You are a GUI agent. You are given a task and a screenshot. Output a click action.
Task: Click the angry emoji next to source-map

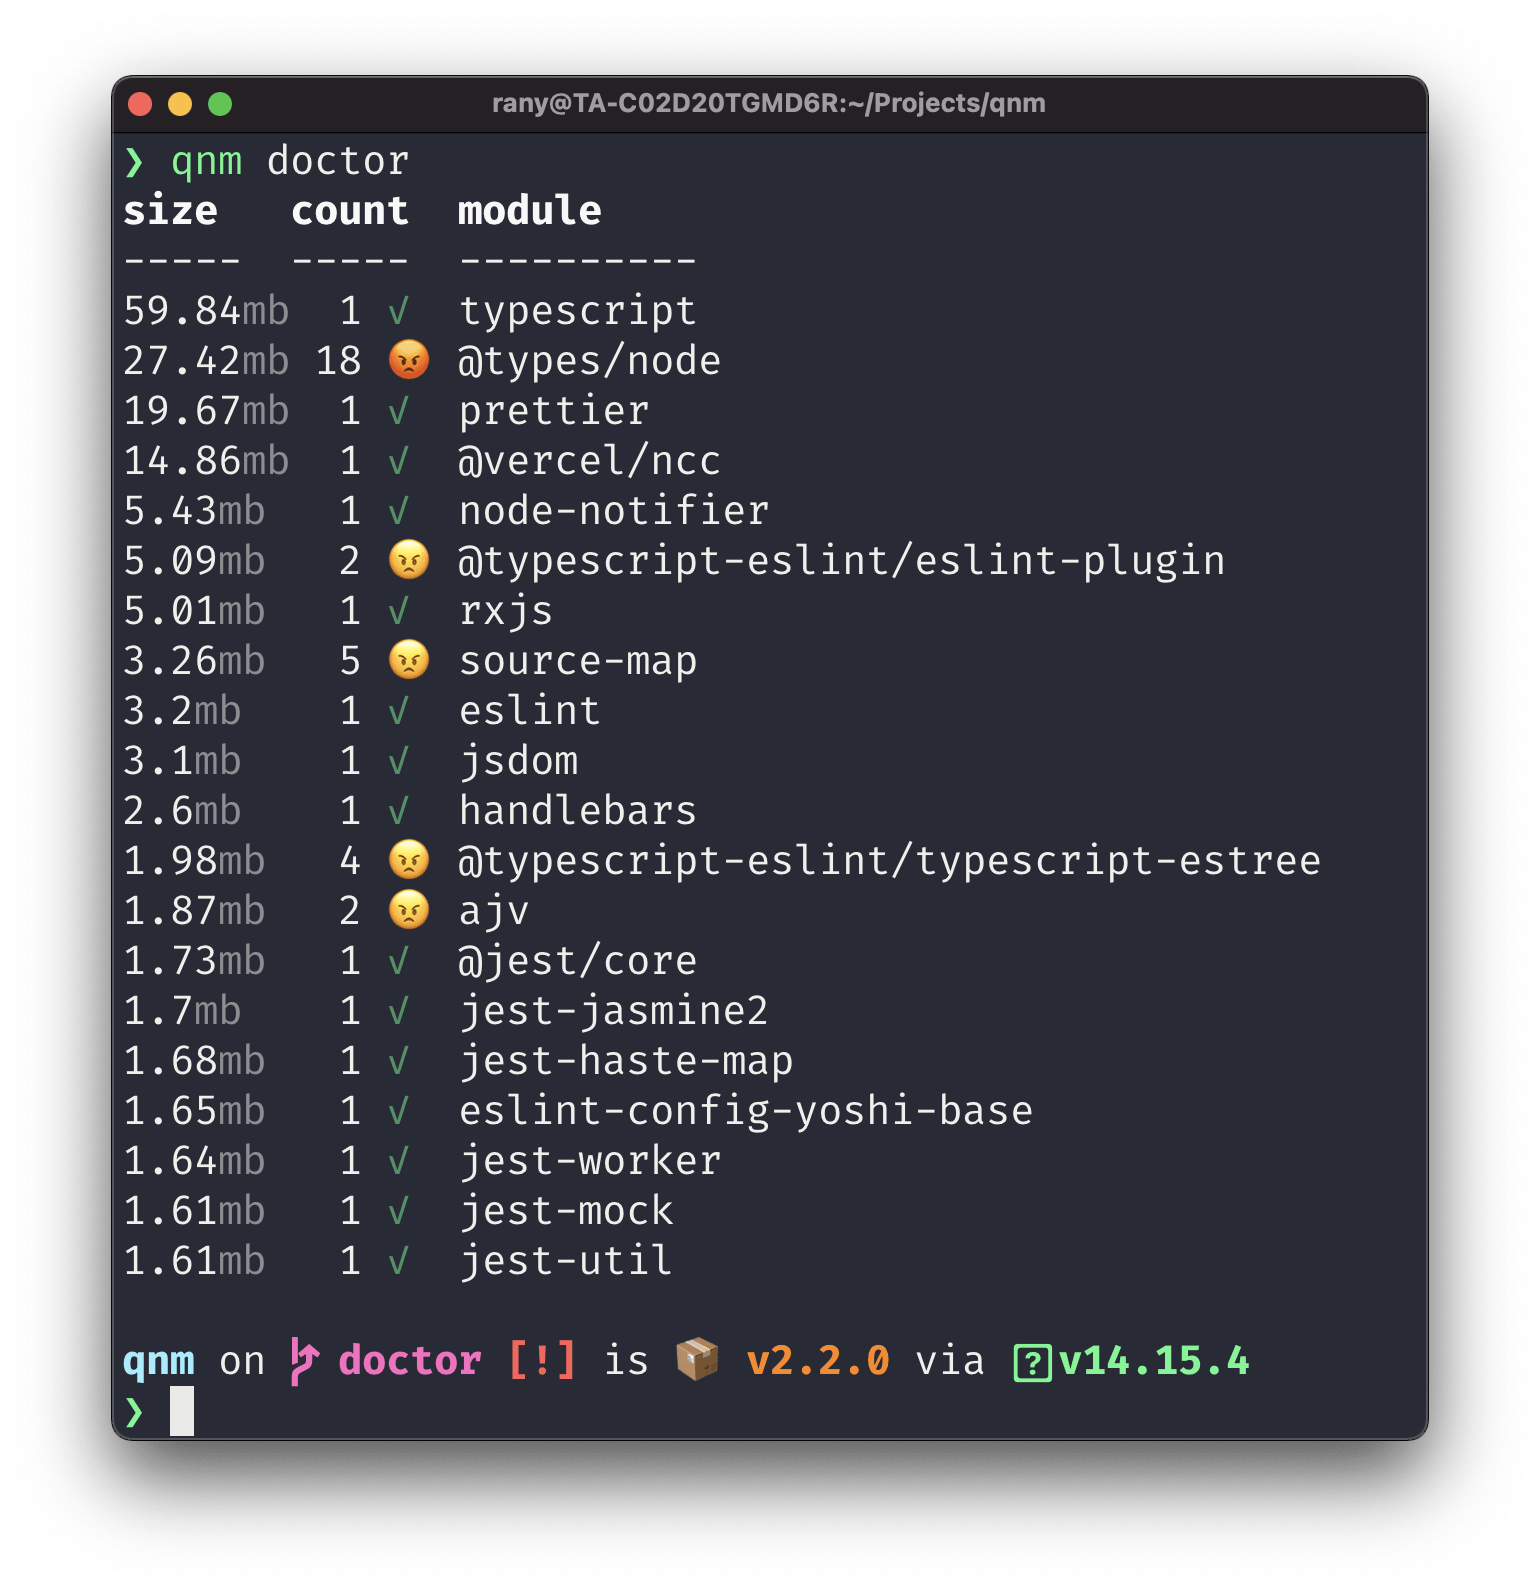click(x=409, y=660)
